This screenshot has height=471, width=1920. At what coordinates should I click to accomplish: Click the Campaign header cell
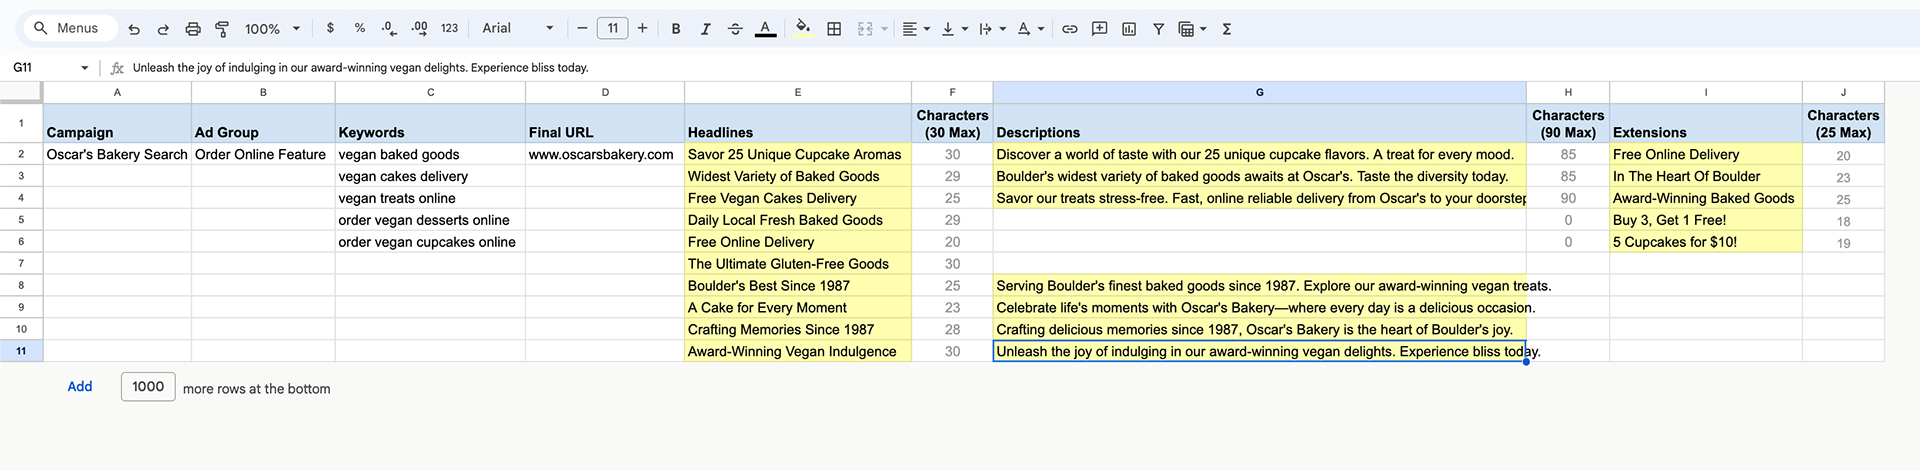tap(117, 123)
